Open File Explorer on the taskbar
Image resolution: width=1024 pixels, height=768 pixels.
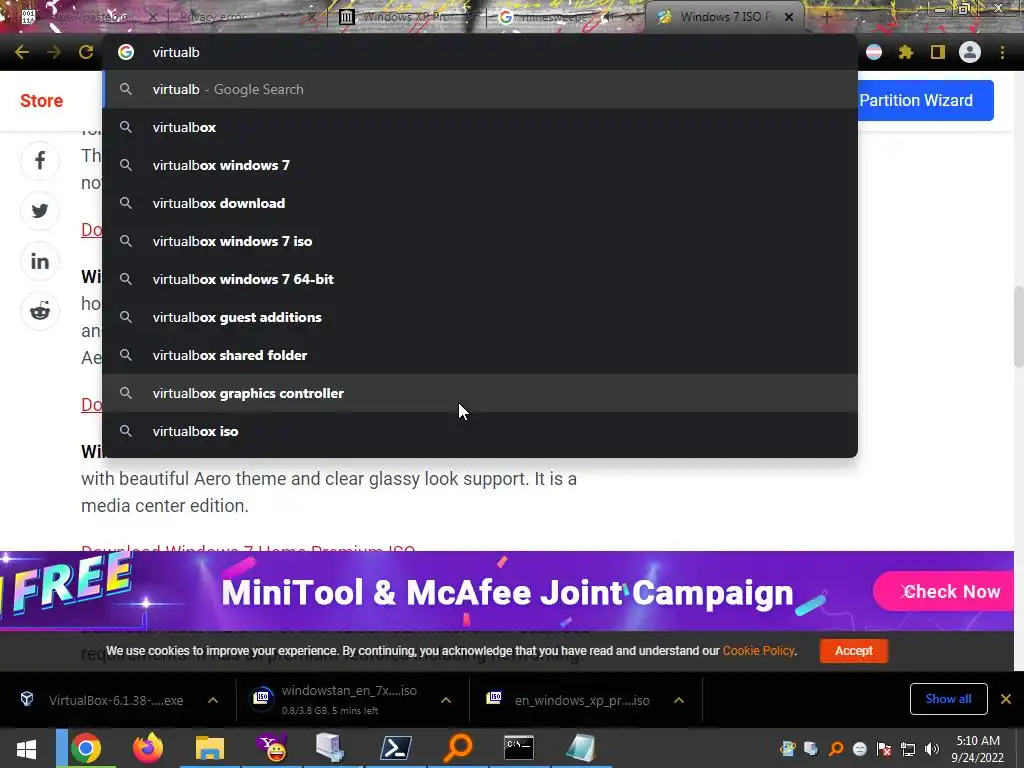(x=210, y=748)
